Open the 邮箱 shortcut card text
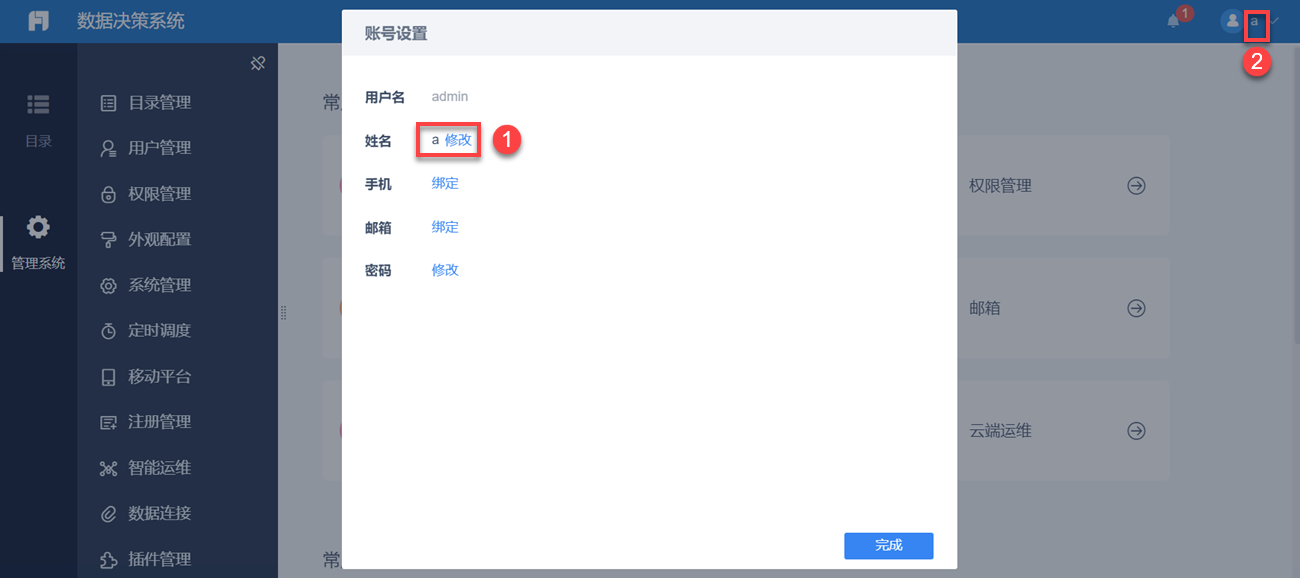Image resolution: width=1300 pixels, height=578 pixels. click(985, 309)
